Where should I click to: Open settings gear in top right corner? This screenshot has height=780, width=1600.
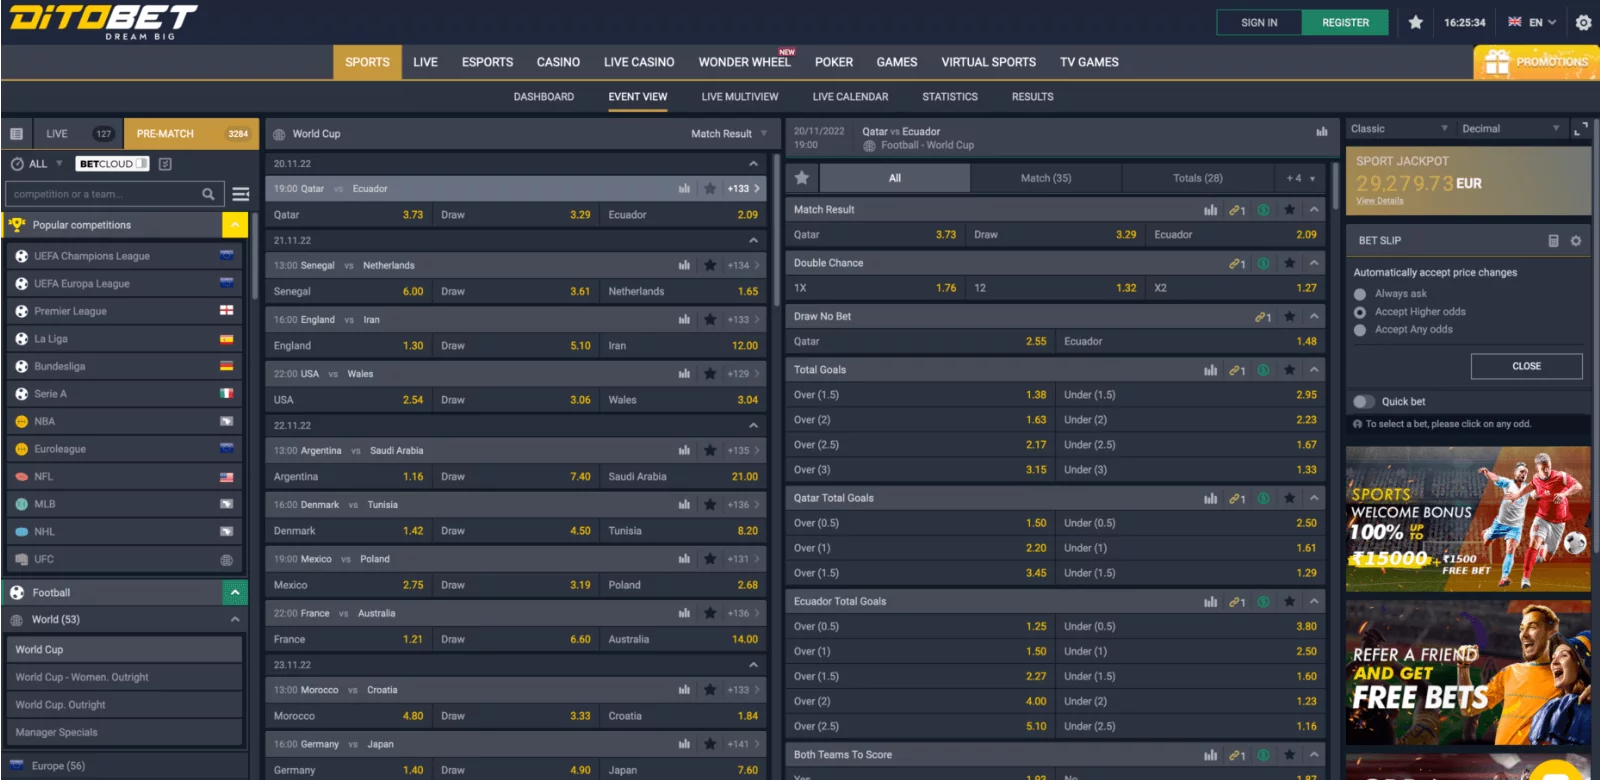tap(1583, 22)
